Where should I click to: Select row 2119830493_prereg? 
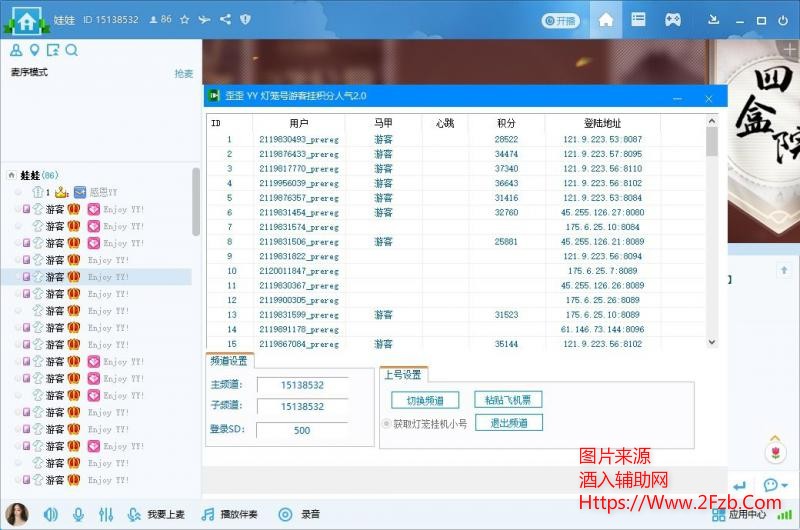coord(456,139)
